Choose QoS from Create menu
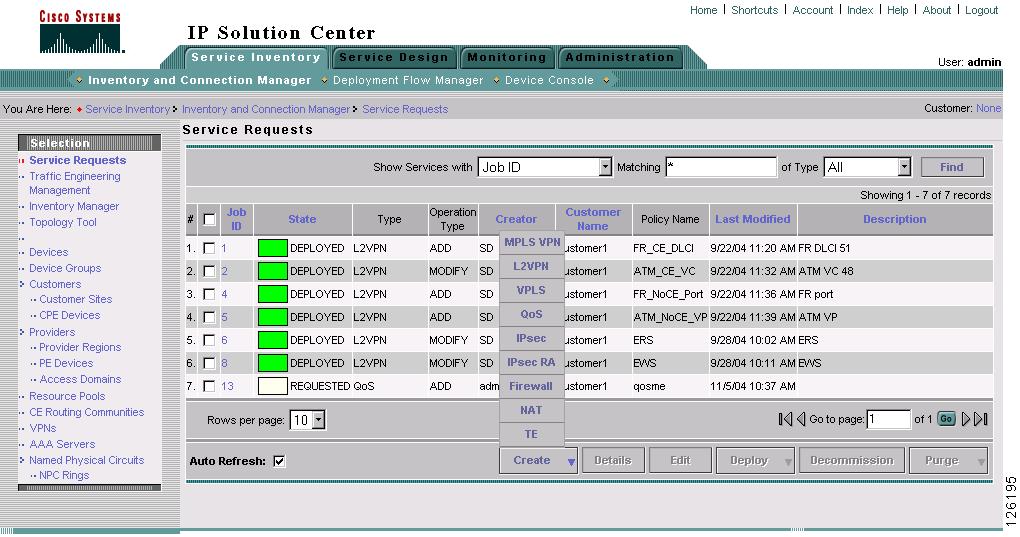Viewport: 1020px width, 537px height. coord(531,314)
